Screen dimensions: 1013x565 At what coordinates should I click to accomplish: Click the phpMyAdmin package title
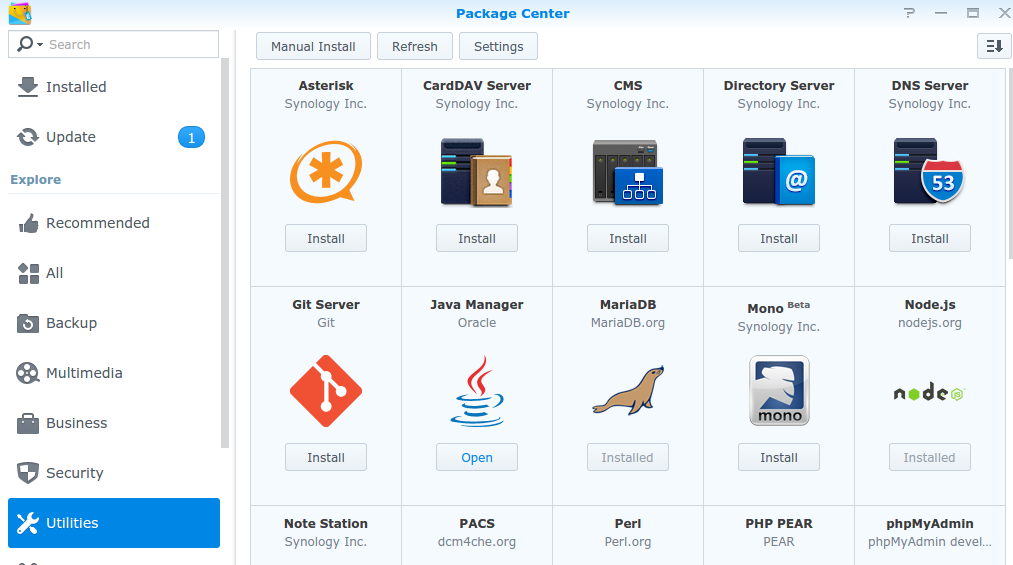point(930,524)
